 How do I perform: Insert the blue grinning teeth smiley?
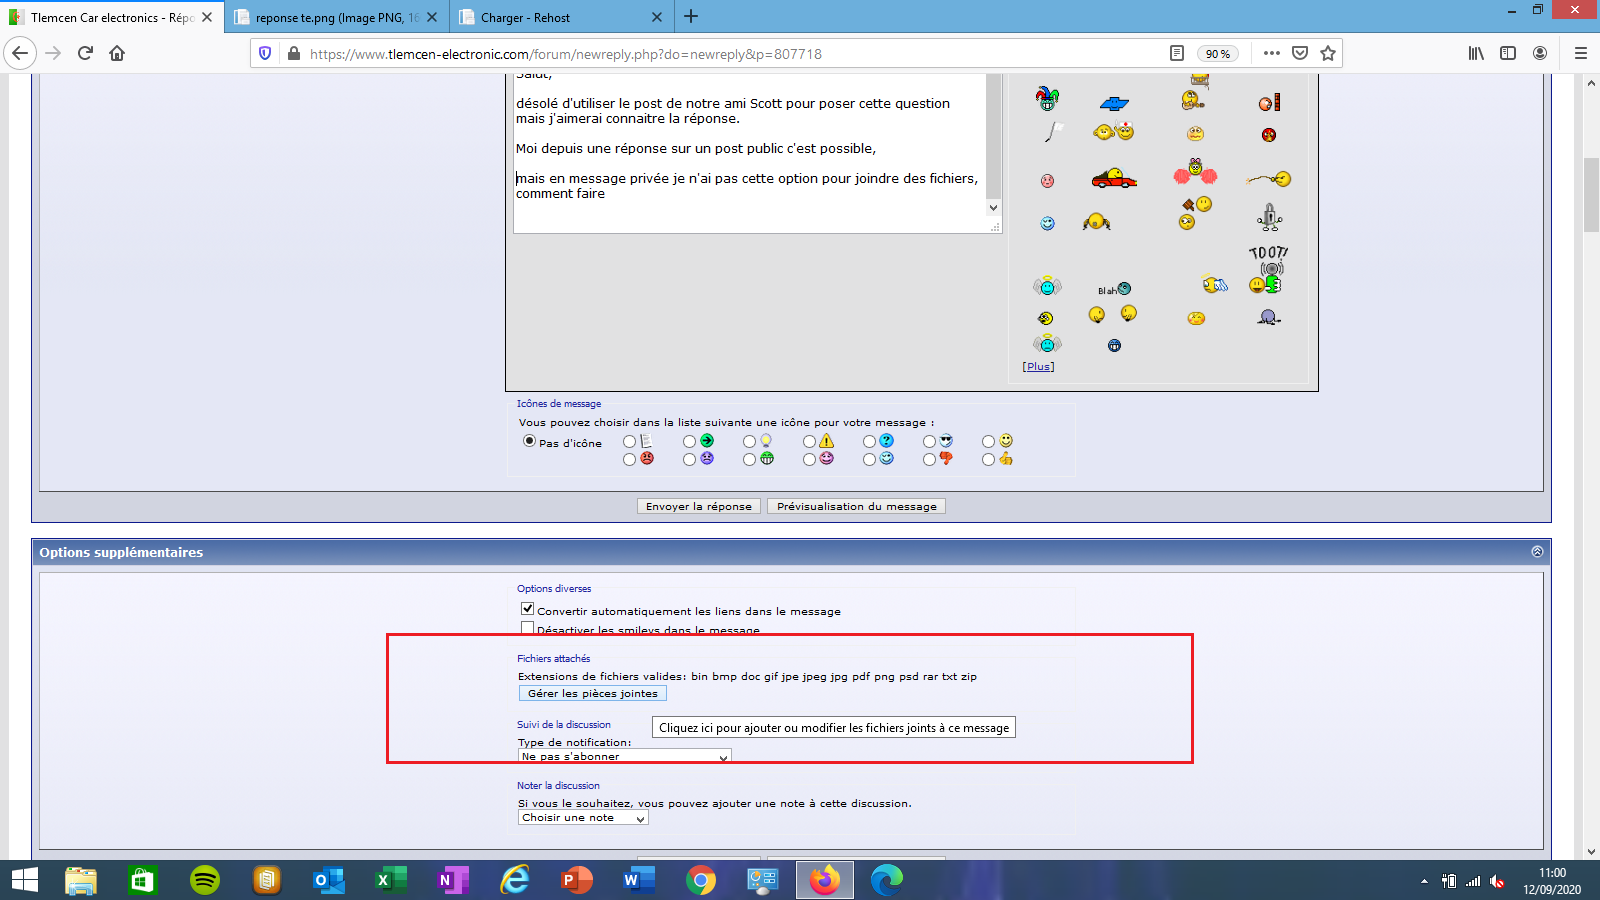click(x=1114, y=346)
